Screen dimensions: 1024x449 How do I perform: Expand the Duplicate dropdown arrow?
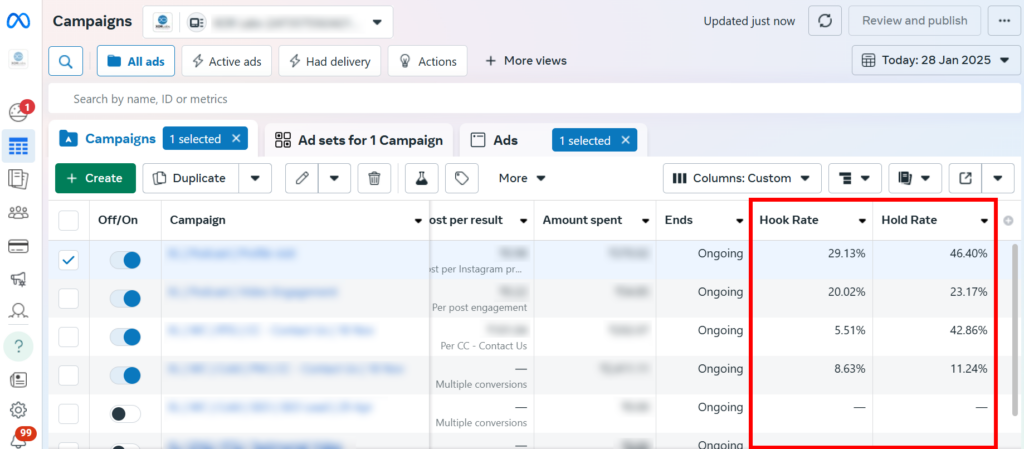tap(255, 178)
